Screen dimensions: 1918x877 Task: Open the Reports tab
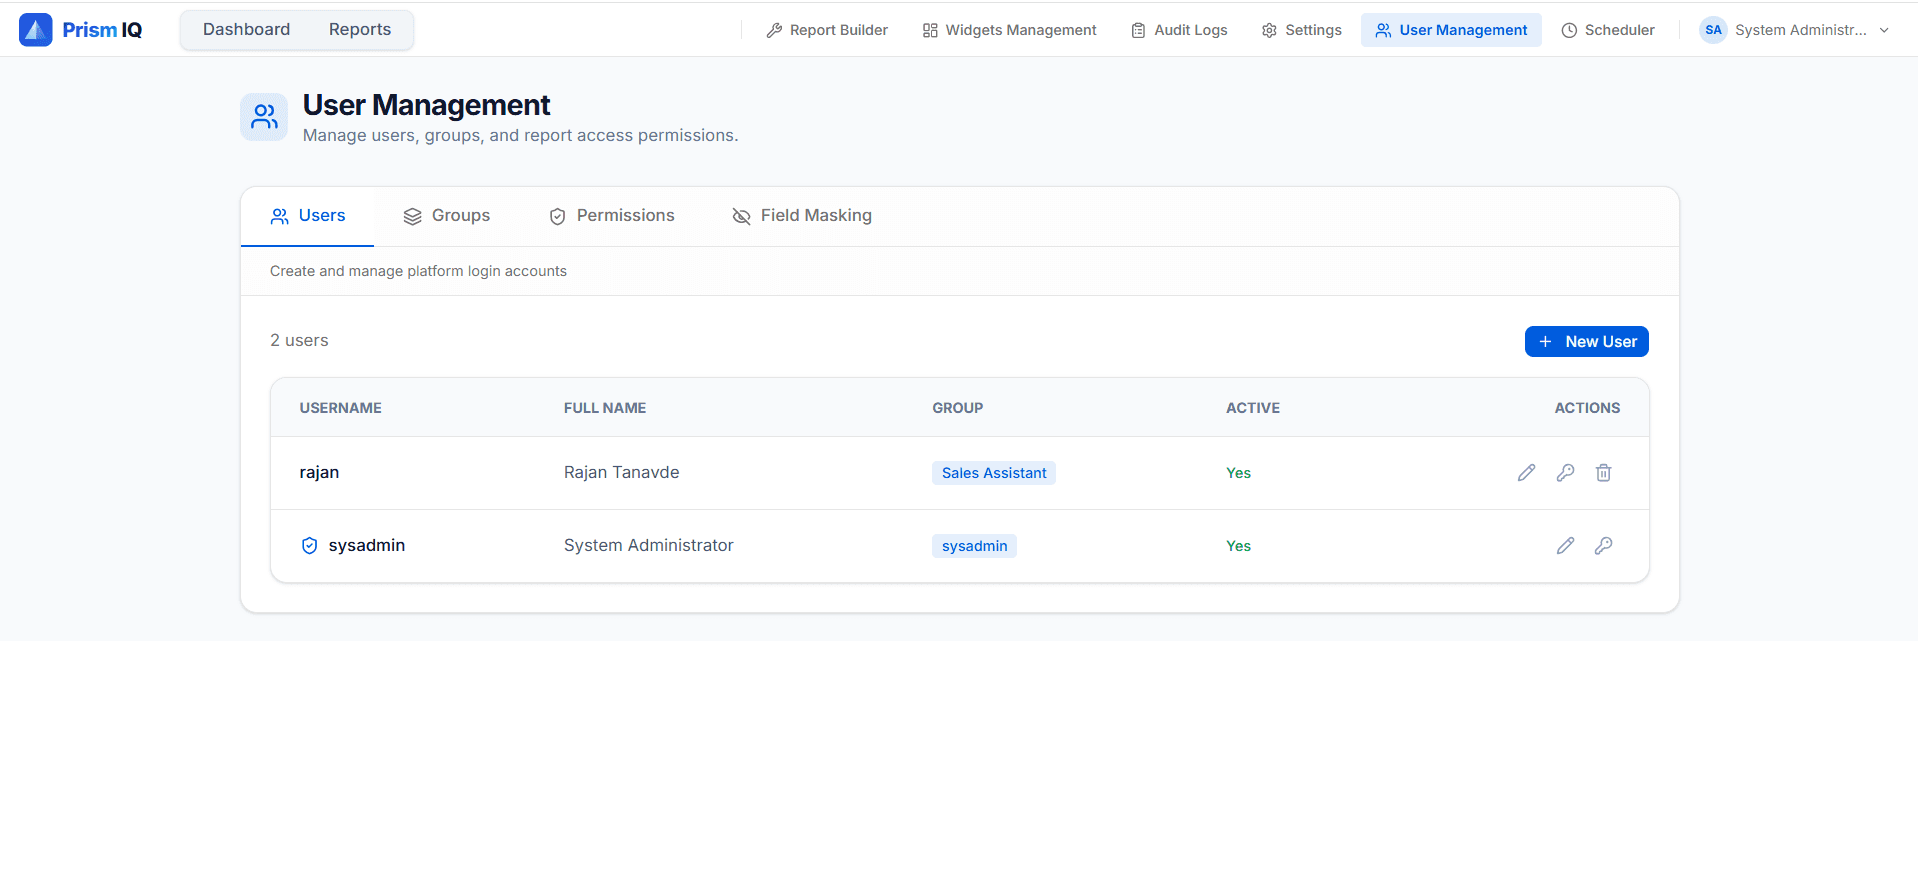(x=360, y=30)
